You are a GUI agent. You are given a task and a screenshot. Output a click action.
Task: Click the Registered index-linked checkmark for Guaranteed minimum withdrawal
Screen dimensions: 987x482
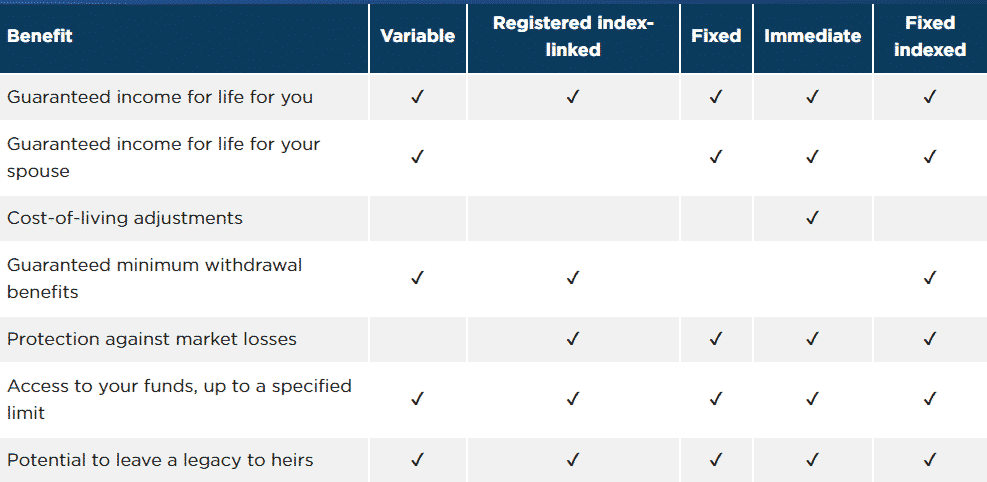point(572,277)
